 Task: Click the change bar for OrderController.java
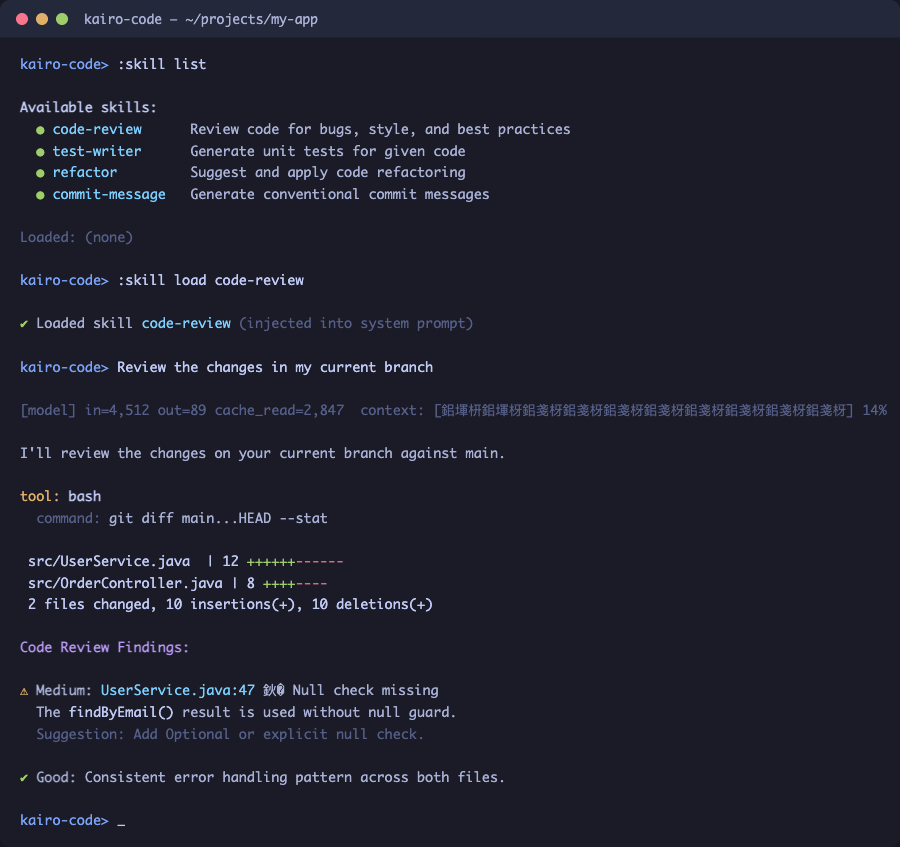tap(295, 584)
